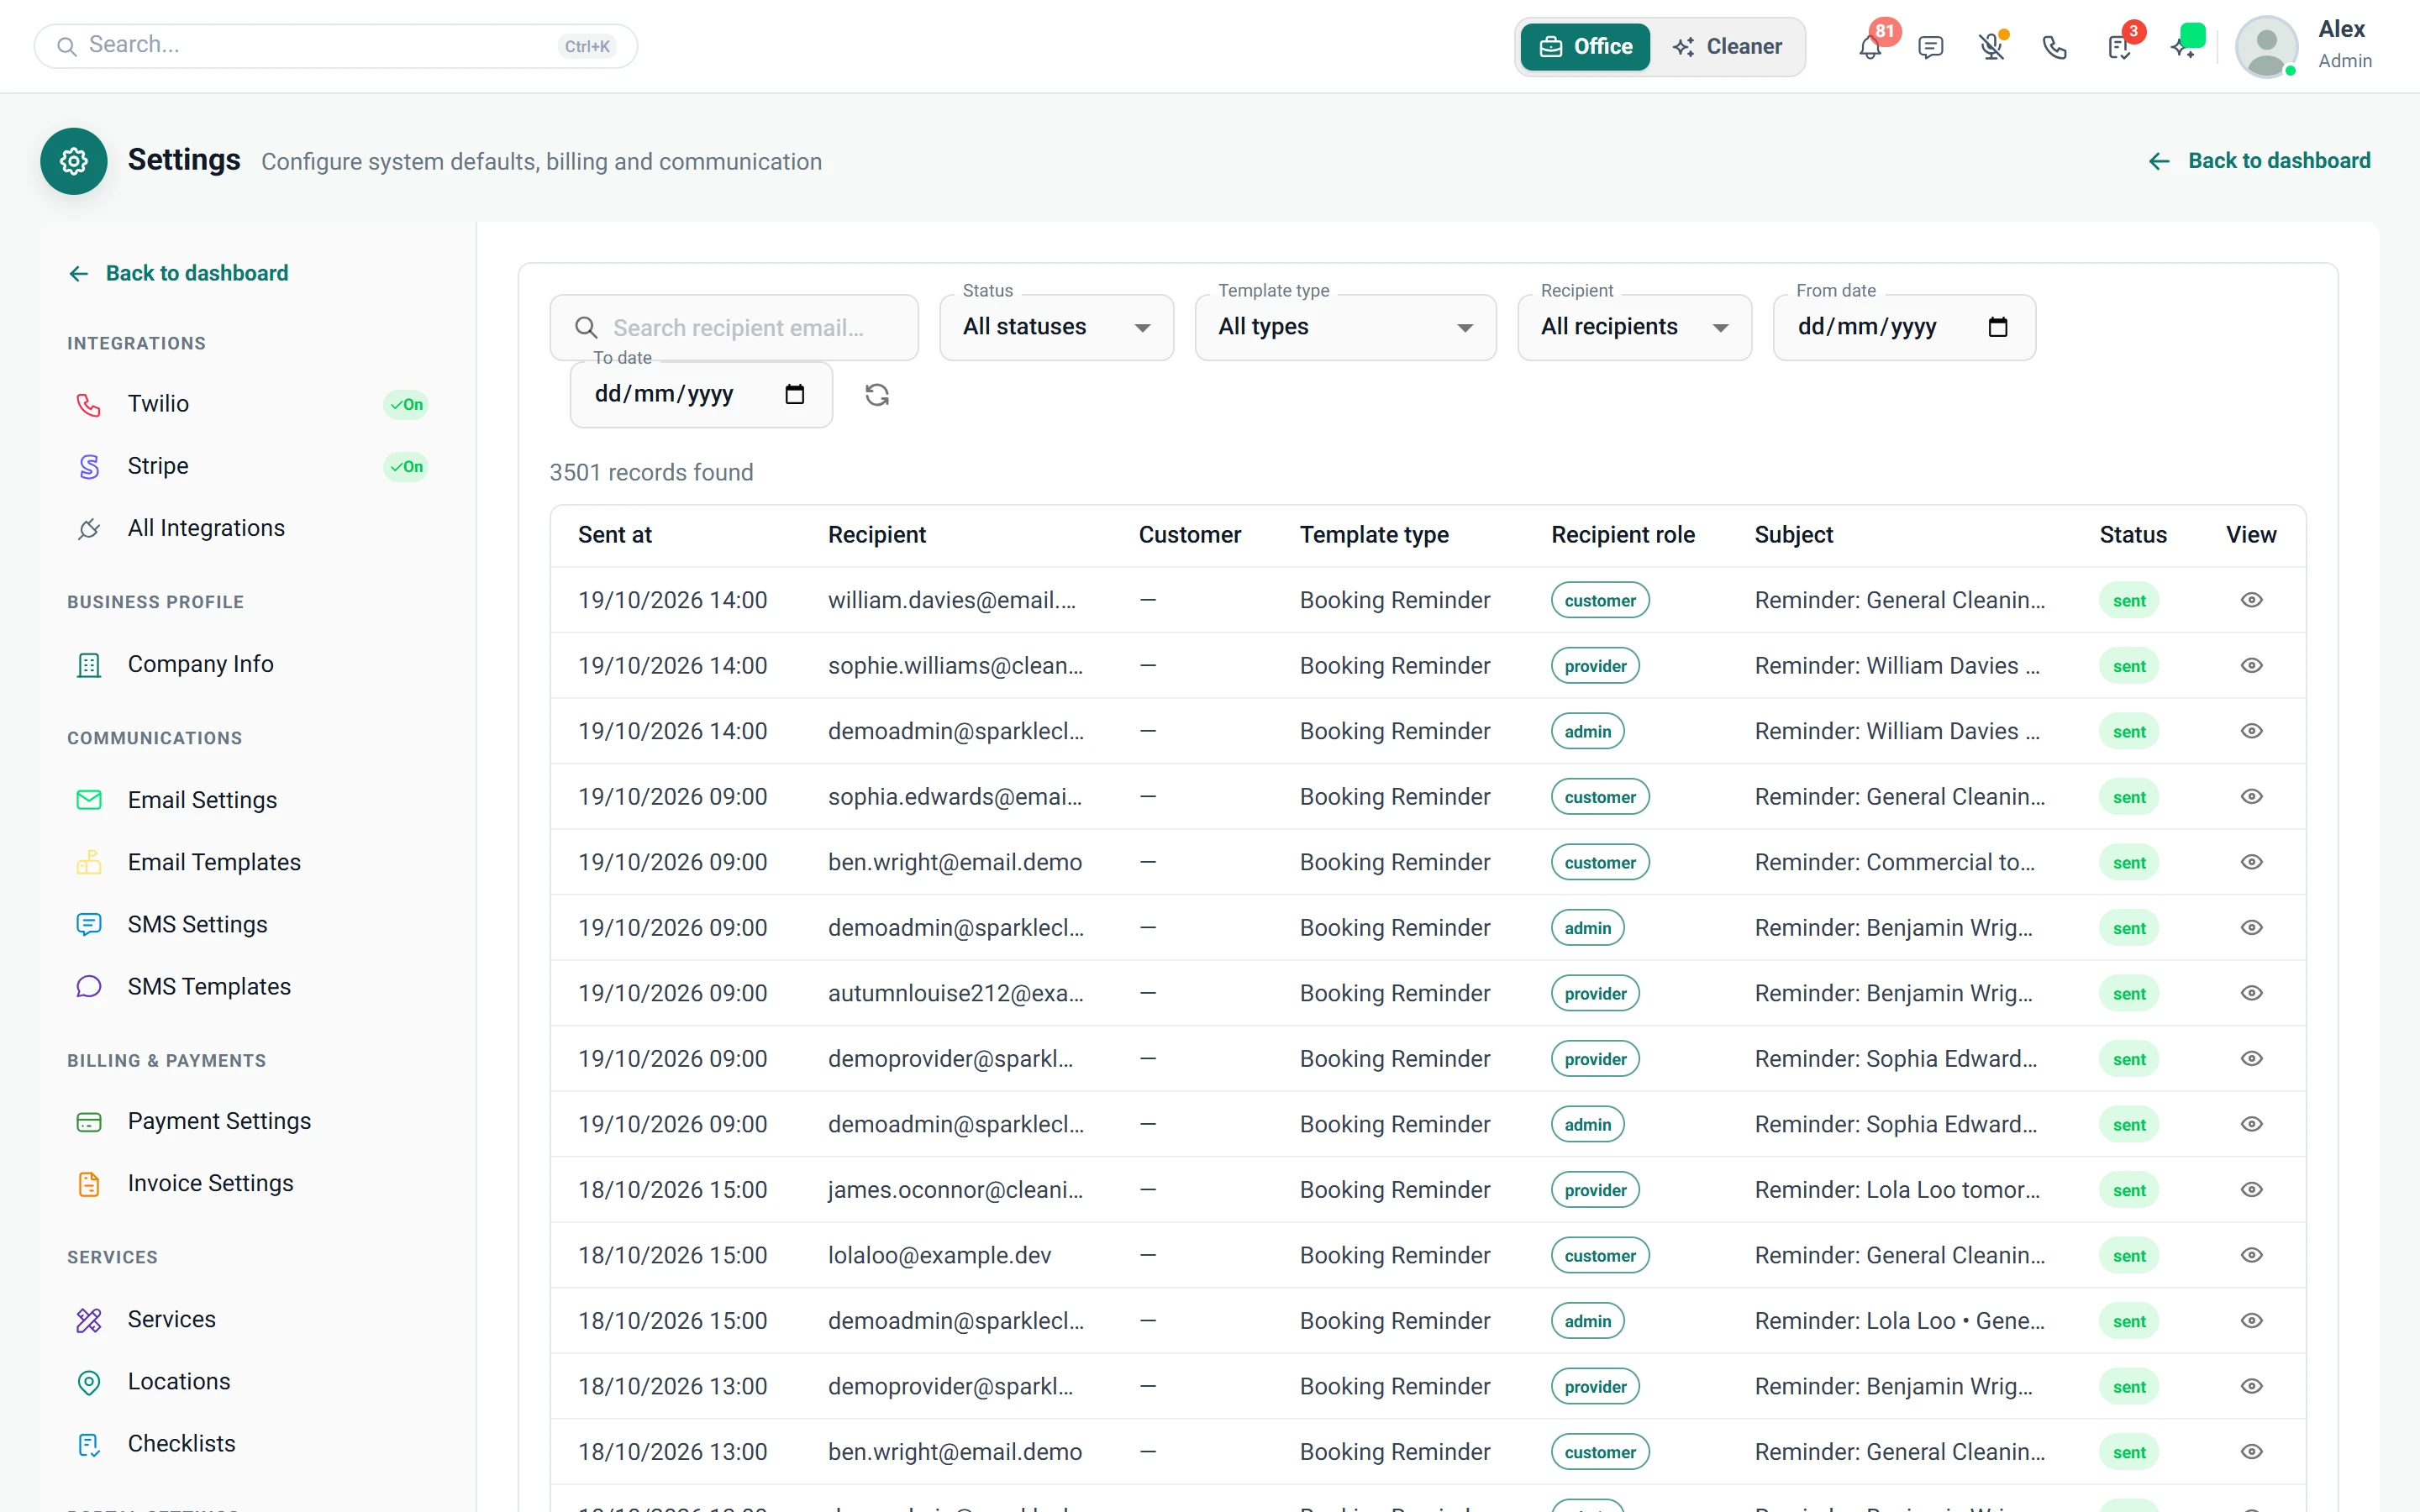This screenshot has width=2420, height=1512.
Task: Open the Recipient filter dropdown
Action: [x=1634, y=327]
